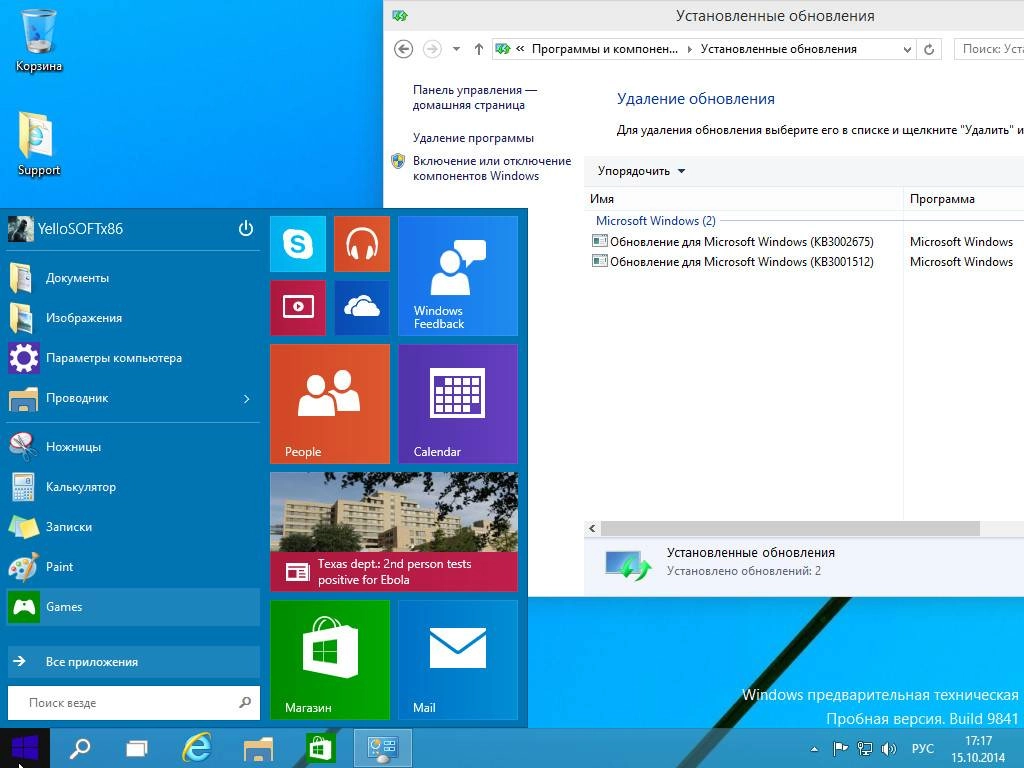Click the magnifier in Start search box
Viewport: 1024px width, 768px height.
245,703
